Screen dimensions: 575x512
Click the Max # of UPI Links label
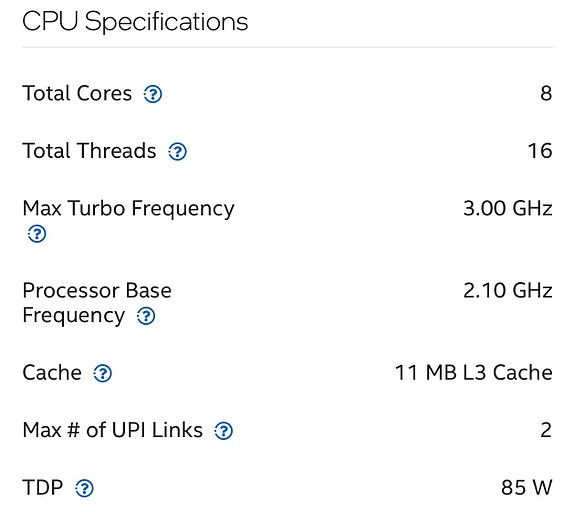tap(112, 430)
